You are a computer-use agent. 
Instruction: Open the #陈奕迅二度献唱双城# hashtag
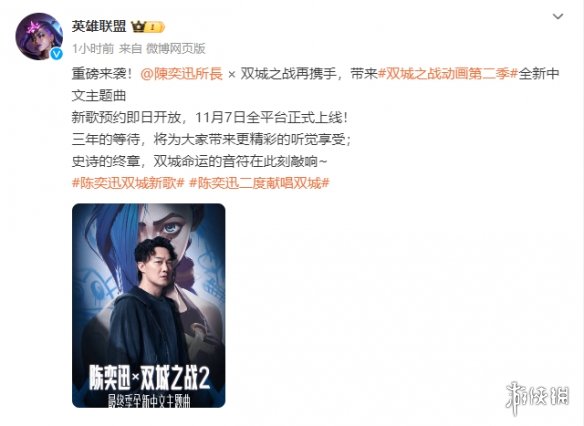click(x=260, y=183)
